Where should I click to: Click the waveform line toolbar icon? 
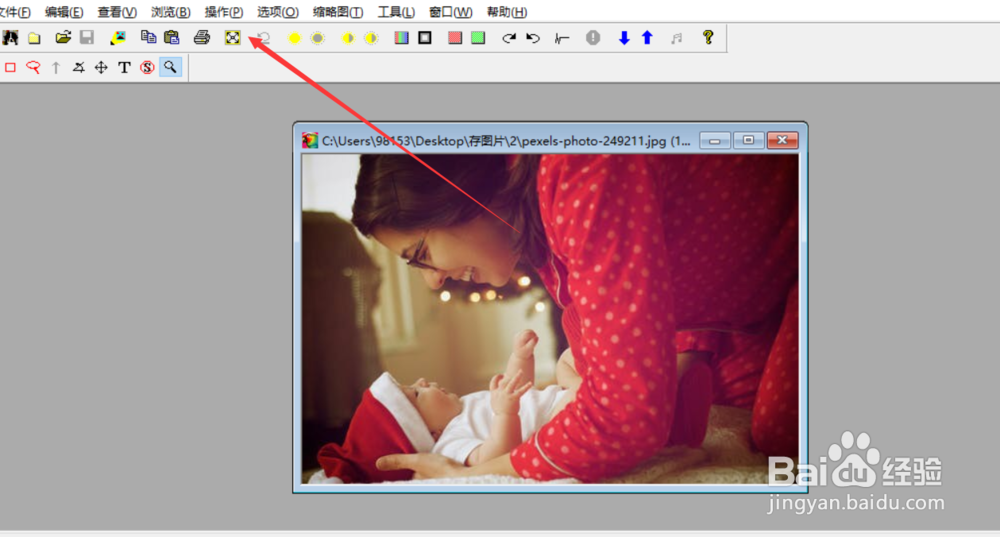click(x=562, y=38)
